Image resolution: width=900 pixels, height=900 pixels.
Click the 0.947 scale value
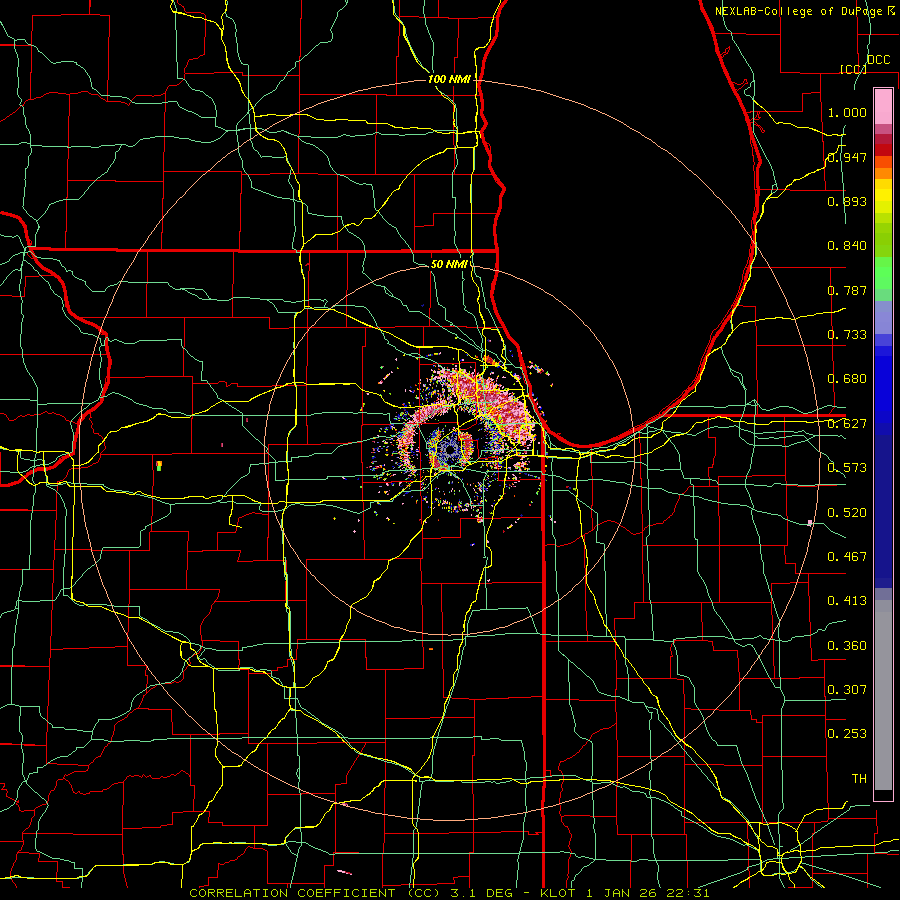point(847,157)
